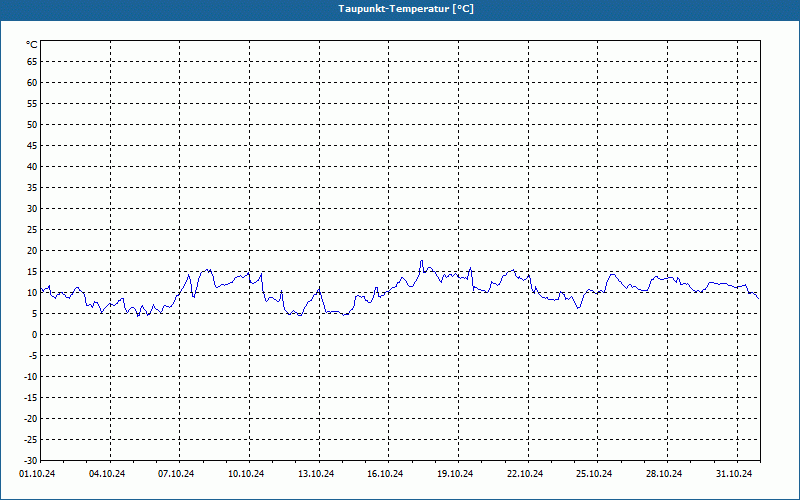Click the -10 value on the y-axis
This screenshot has height=500, width=800.
[31, 377]
